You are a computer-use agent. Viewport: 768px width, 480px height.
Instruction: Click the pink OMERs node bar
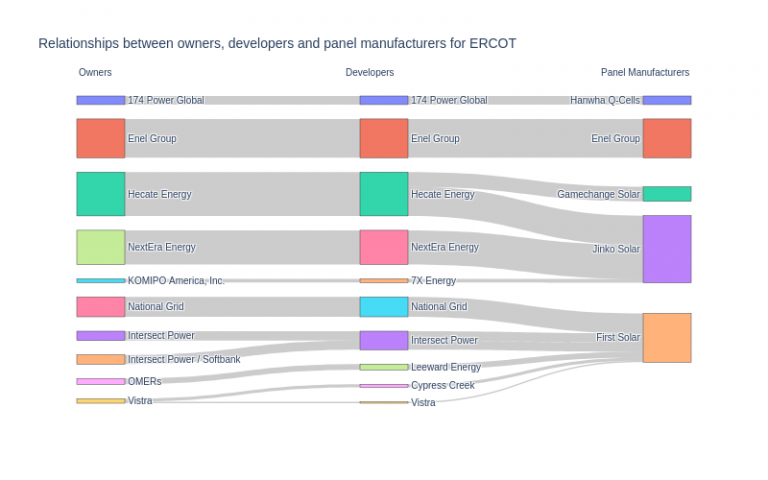point(100,382)
